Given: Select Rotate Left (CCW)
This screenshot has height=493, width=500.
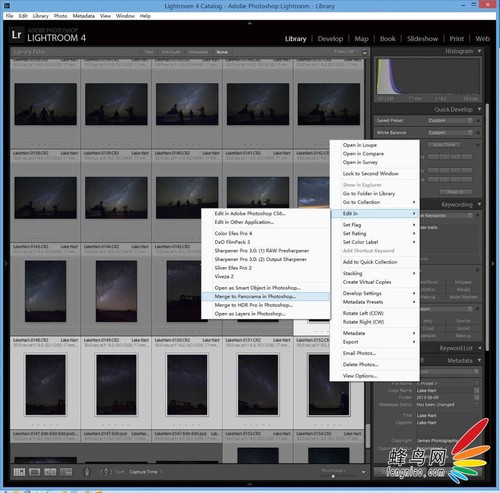Looking at the screenshot, I should [x=374, y=313].
